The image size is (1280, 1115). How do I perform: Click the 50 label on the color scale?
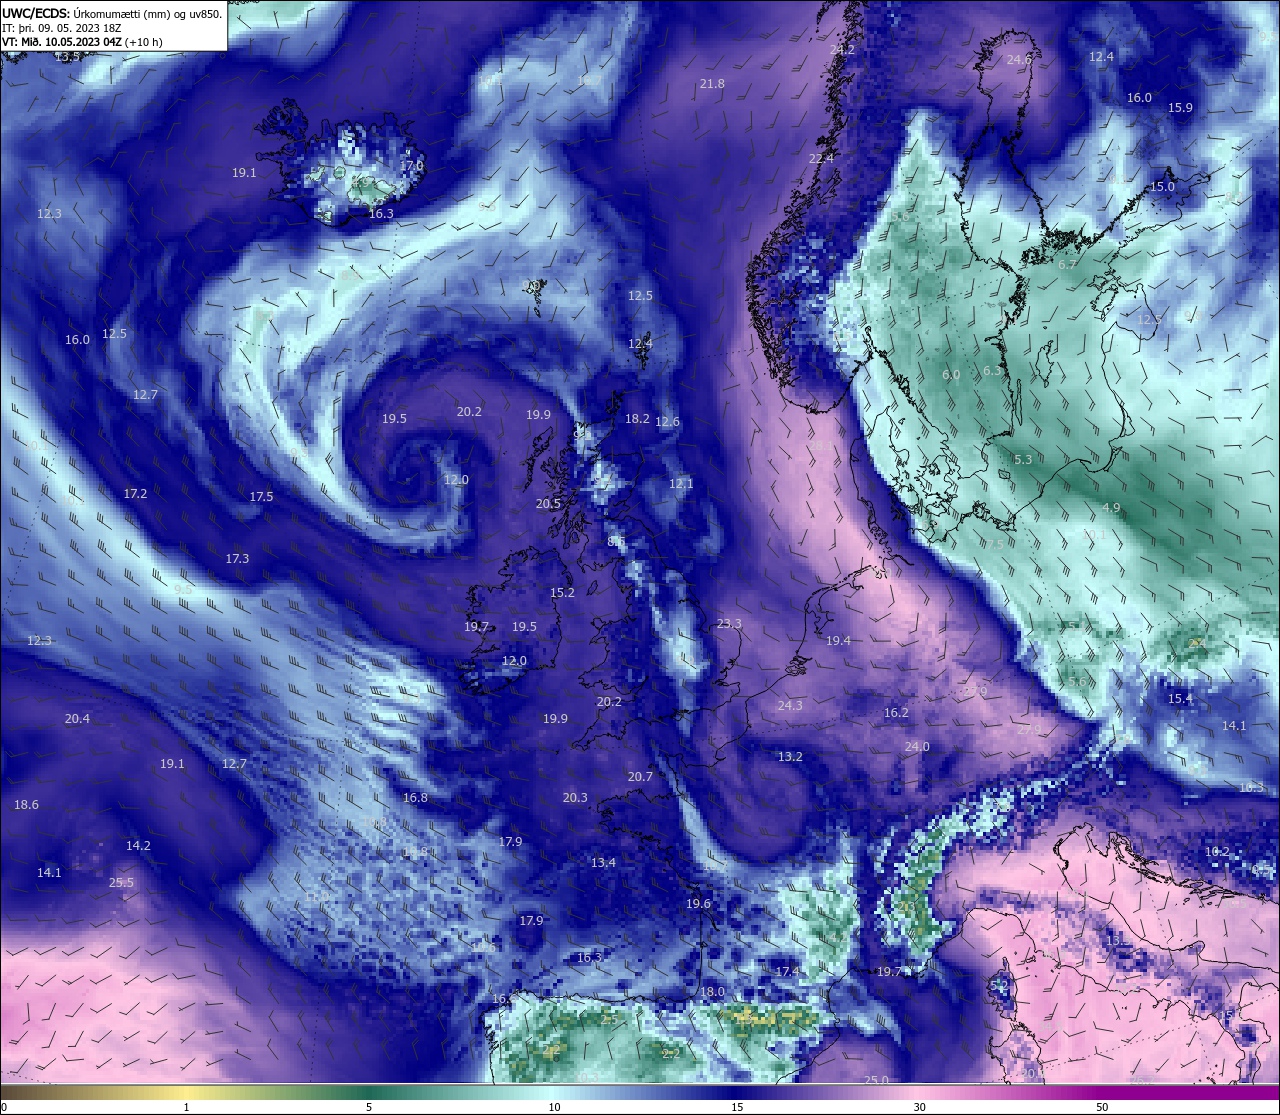pyautogui.click(x=1102, y=1107)
